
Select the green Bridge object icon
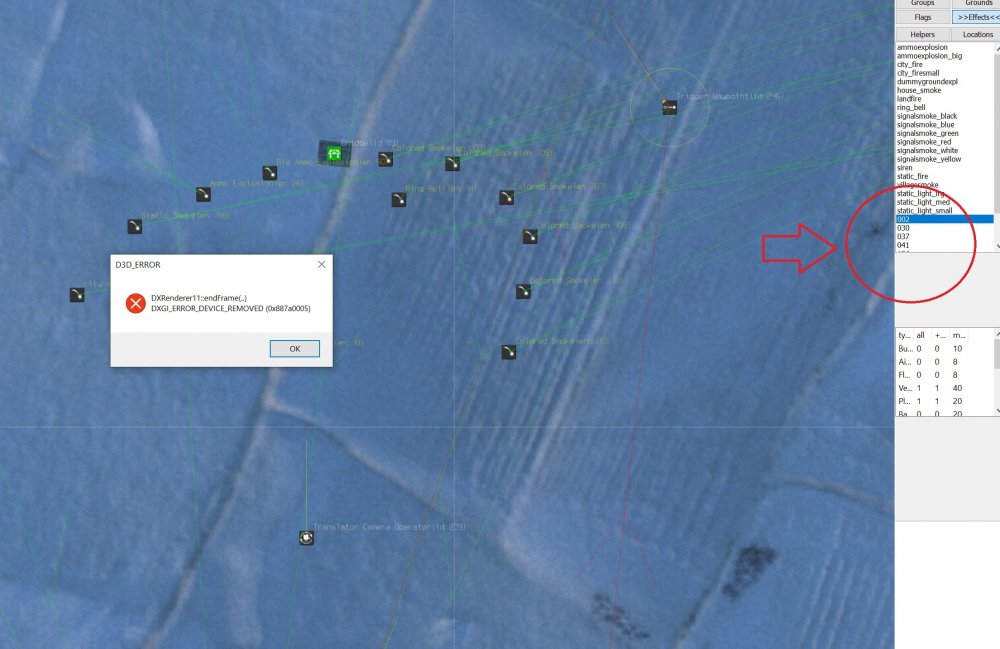334,153
